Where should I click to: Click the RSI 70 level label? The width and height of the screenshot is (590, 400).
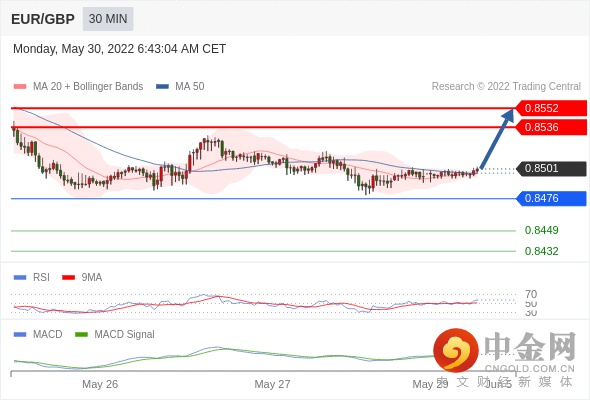[x=531, y=294]
